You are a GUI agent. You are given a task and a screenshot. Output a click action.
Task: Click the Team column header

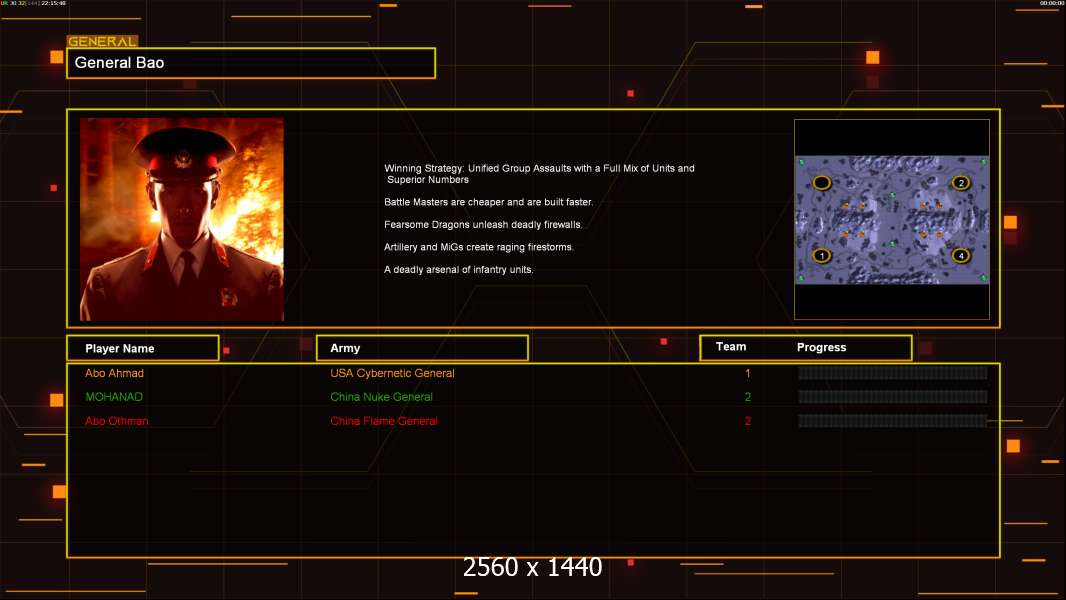[731, 347]
